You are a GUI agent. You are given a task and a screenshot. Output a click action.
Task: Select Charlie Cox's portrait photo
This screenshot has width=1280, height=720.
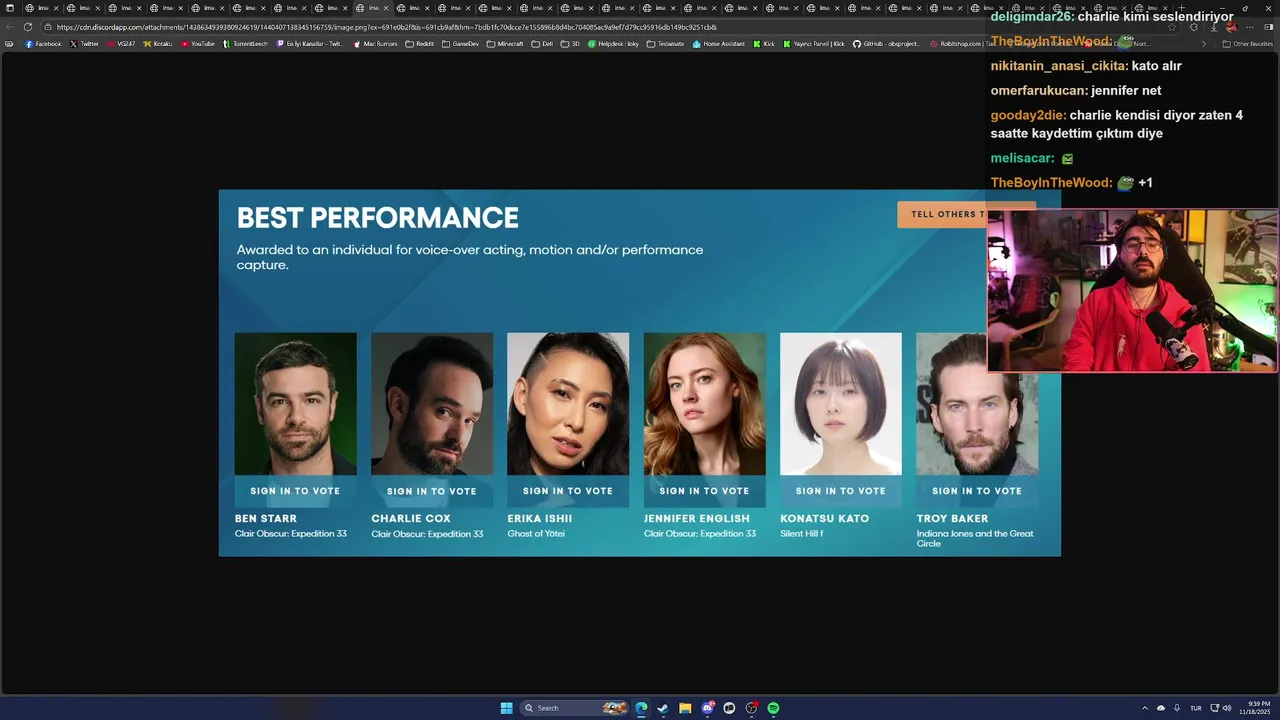(x=432, y=404)
